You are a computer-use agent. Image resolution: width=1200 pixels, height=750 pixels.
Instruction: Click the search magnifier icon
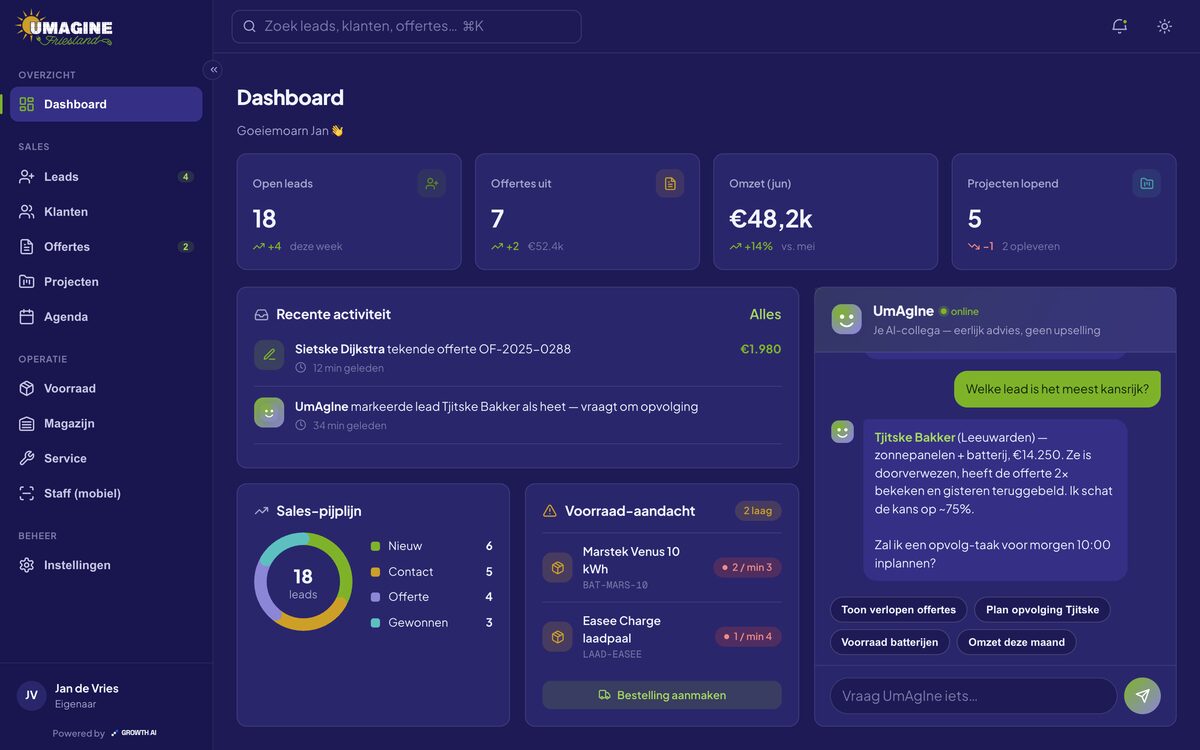[x=250, y=26]
